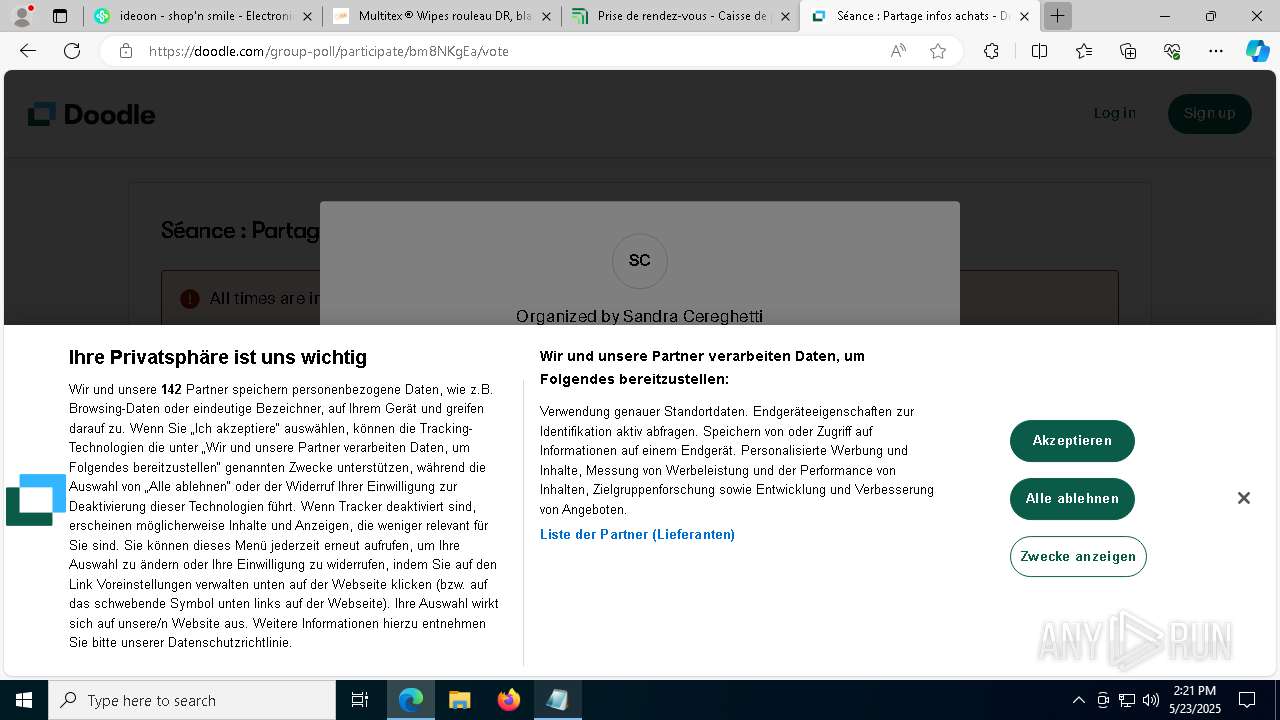Open a new browser tab

[1057, 16]
